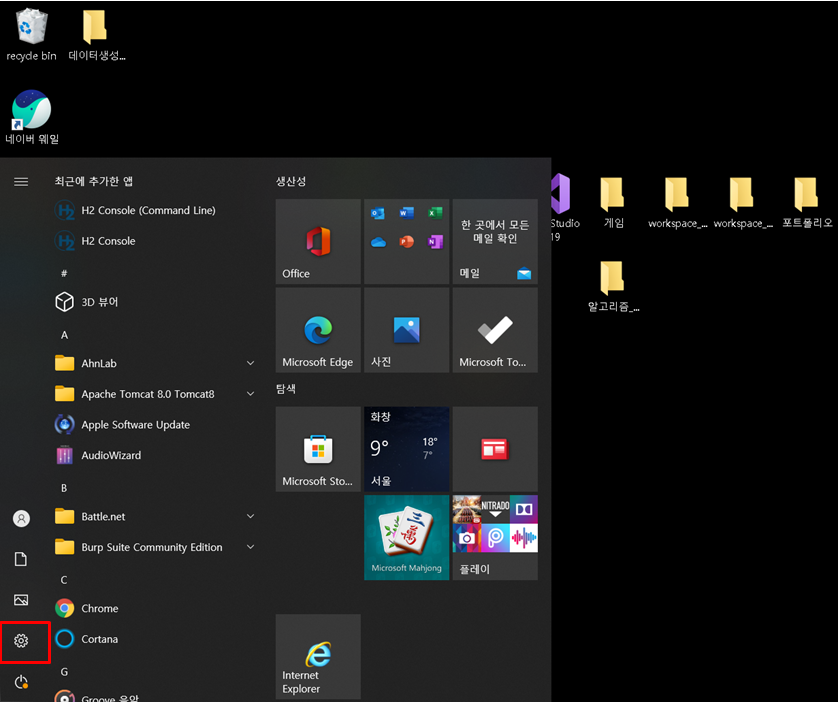Select the Visual Studio desktop shortcut
This screenshot has height=703, width=838.
[x=564, y=207]
